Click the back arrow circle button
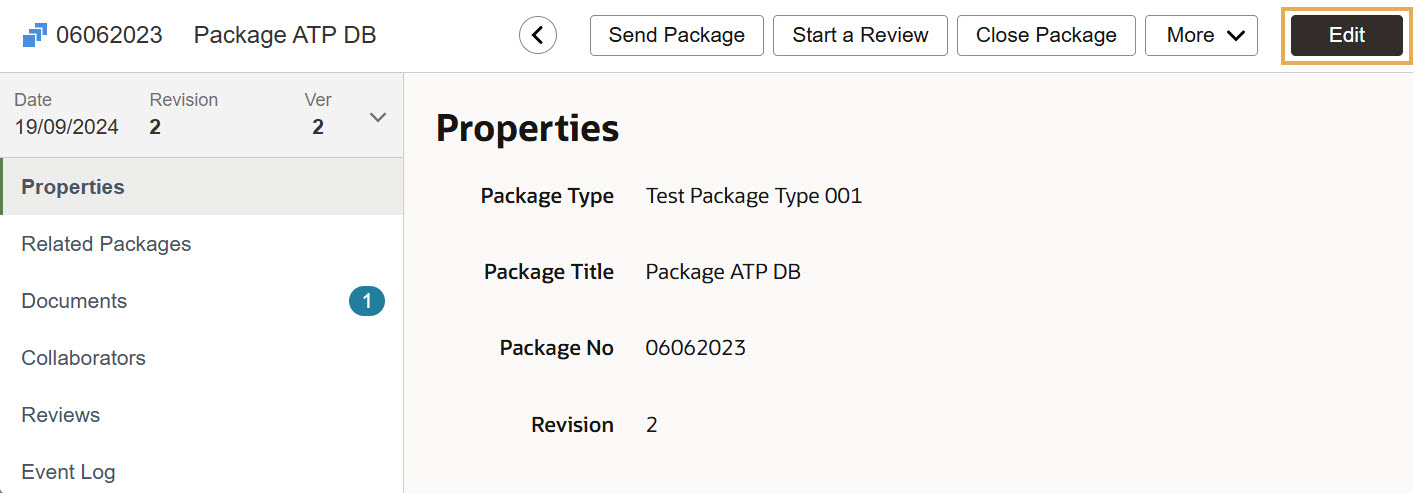 point(538,36)
